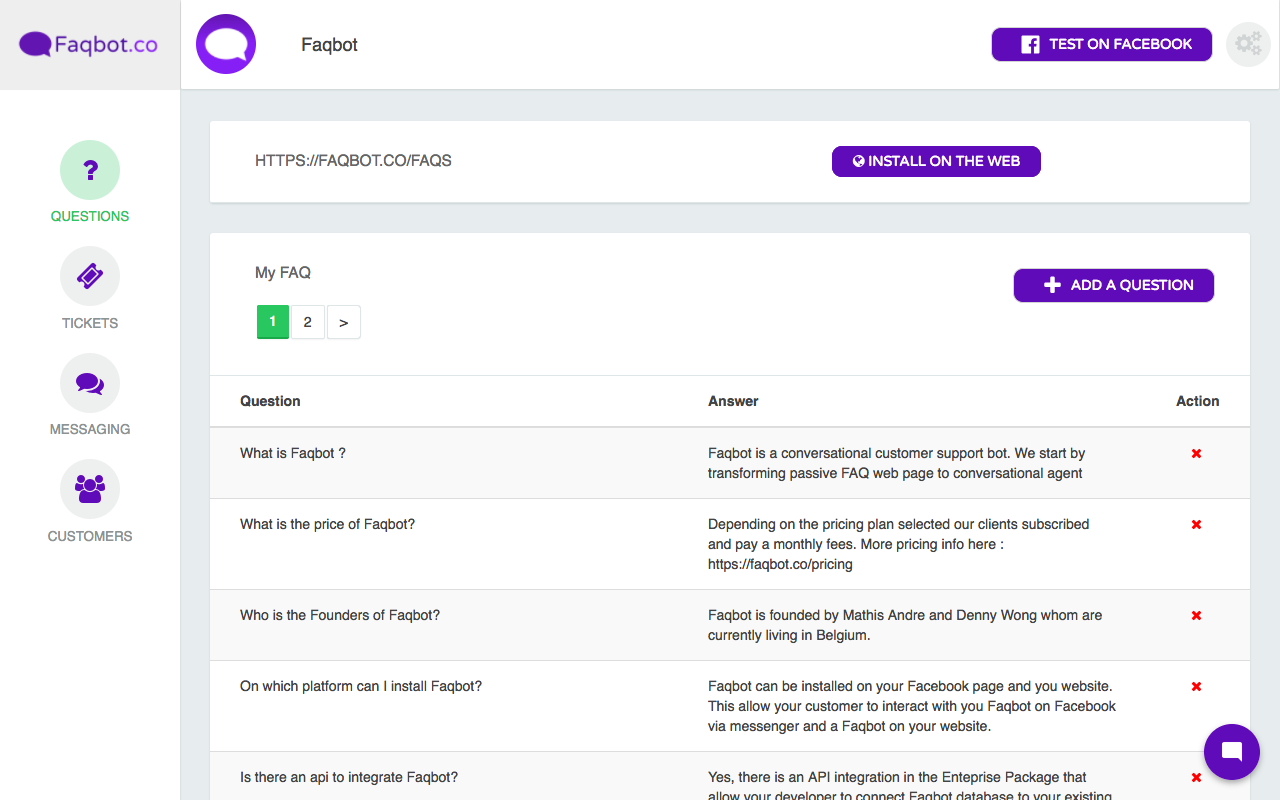Image resolution: width=1280 pixels, height=800 pixels.
Task: Click the Action column header
Action: 1198,401
